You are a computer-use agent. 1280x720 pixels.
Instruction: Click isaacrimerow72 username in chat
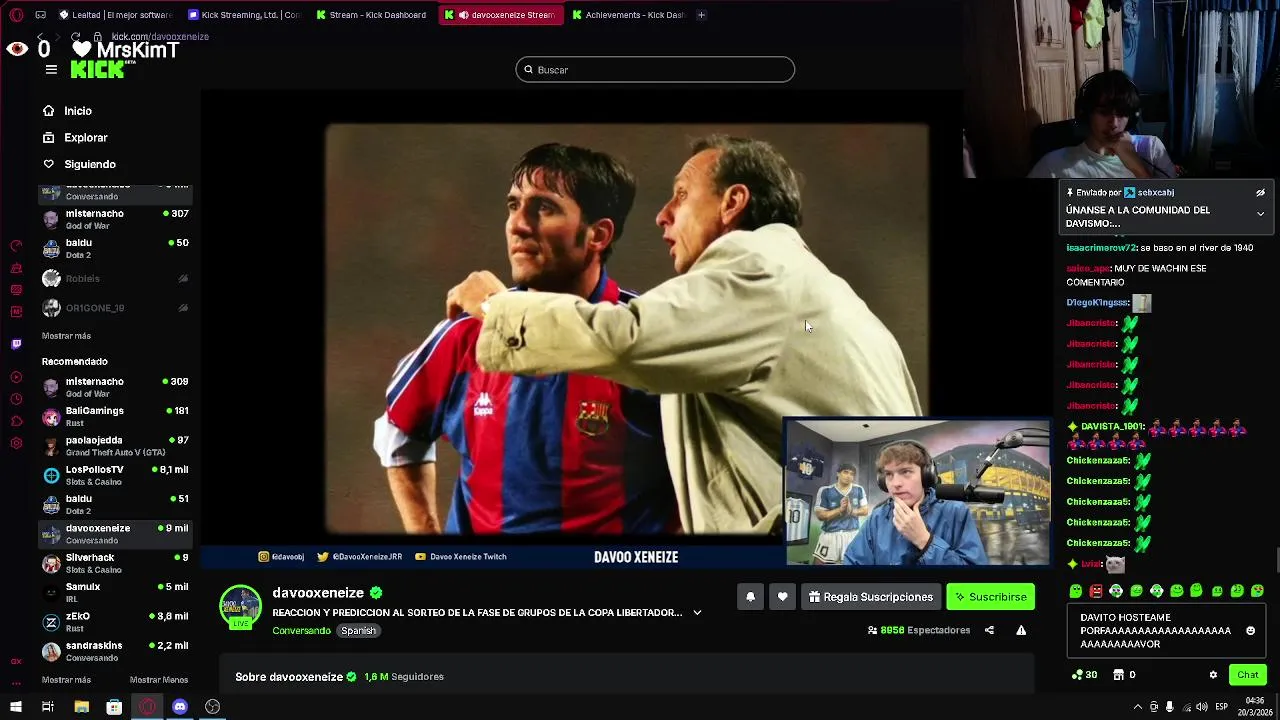point(1101,248)
